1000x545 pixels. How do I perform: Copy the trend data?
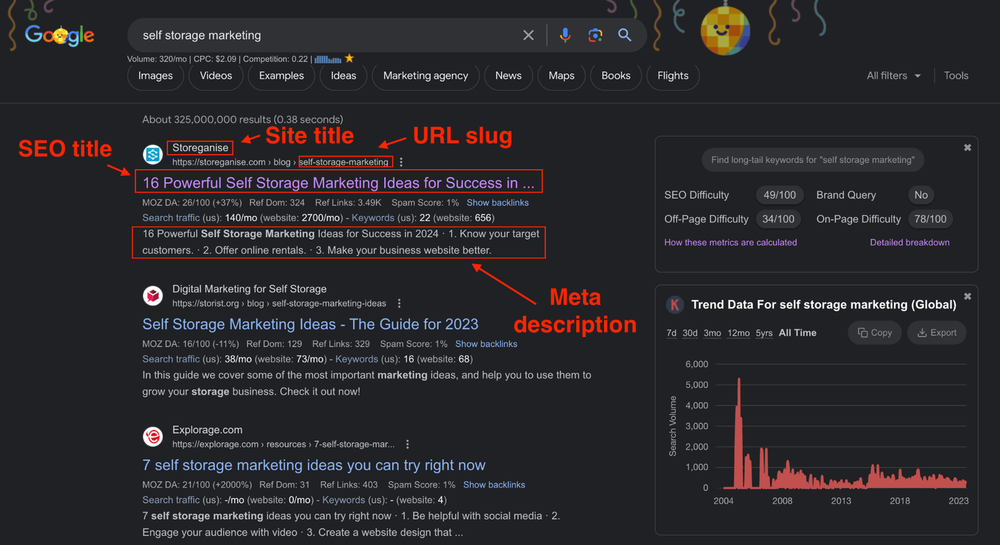[874, 333]
